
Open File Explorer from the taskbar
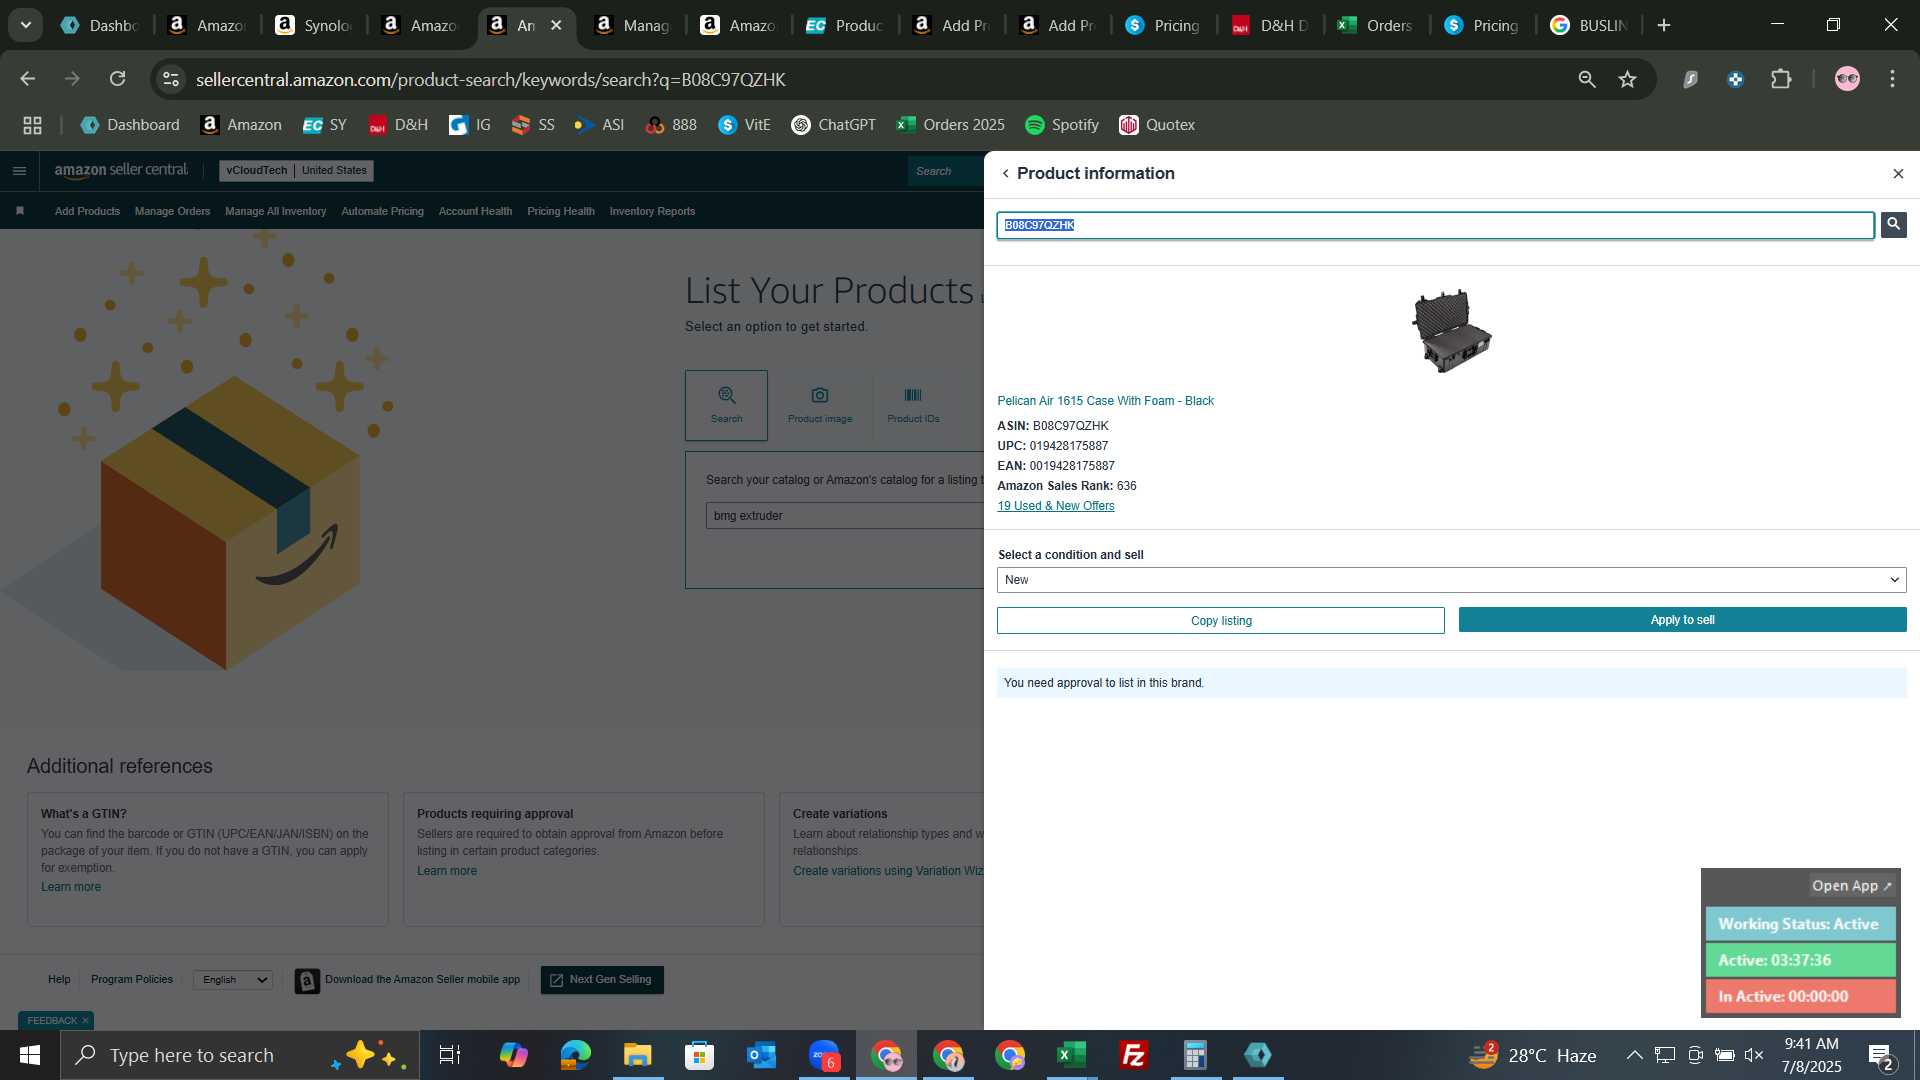637,1055
